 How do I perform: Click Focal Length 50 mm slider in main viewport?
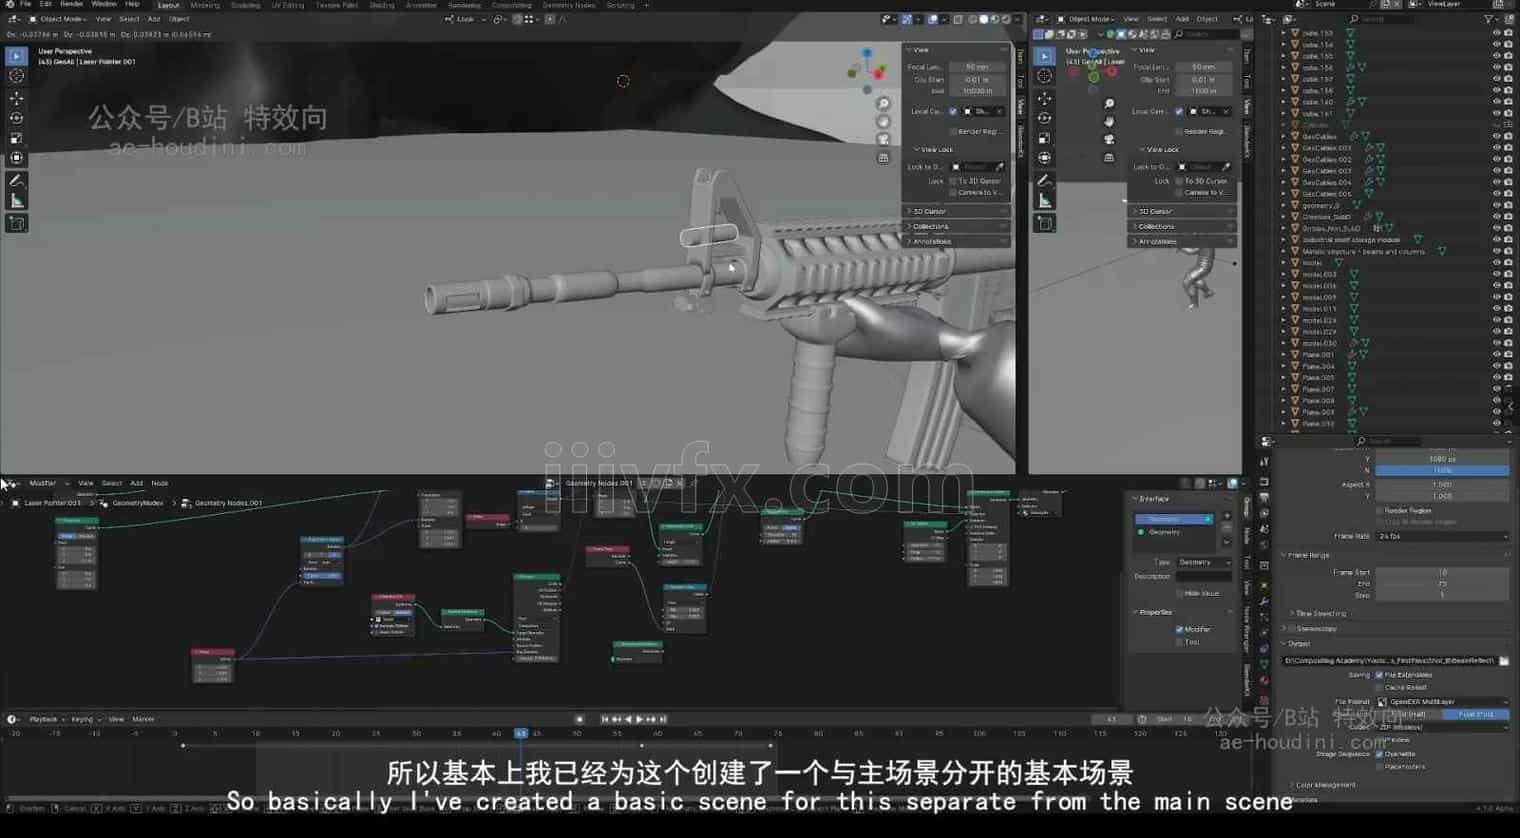[977, 67]
